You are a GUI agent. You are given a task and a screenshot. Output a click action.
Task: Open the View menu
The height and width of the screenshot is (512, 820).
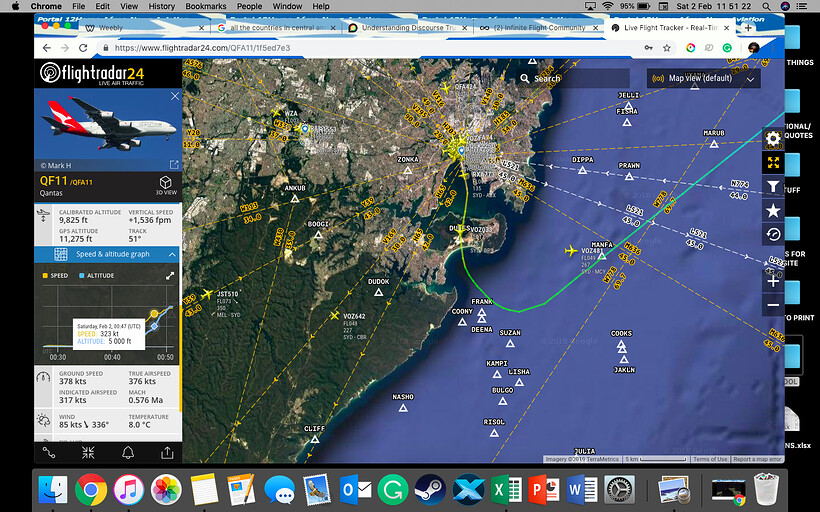[x=129, y=6]
